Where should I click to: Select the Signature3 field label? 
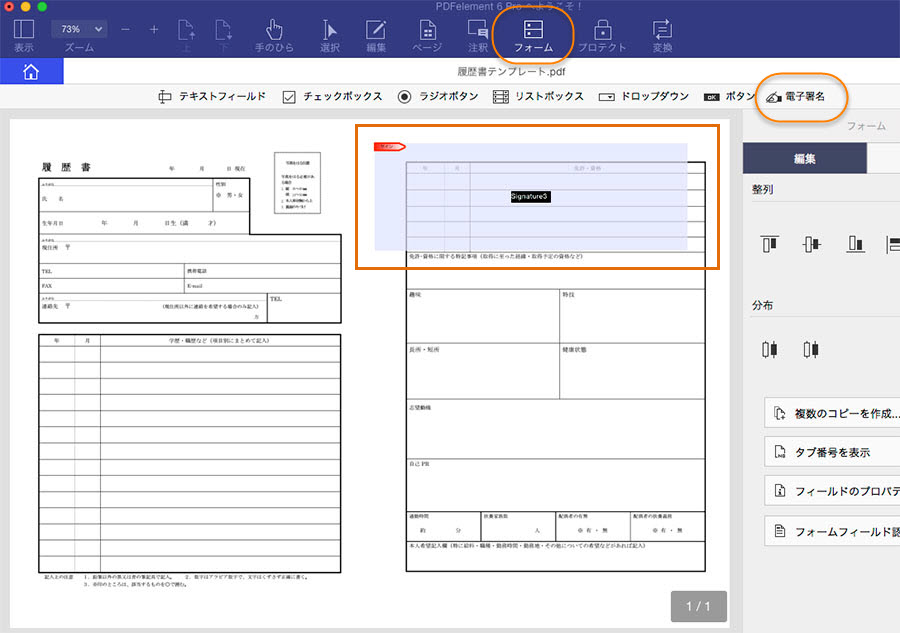point(530,196)
